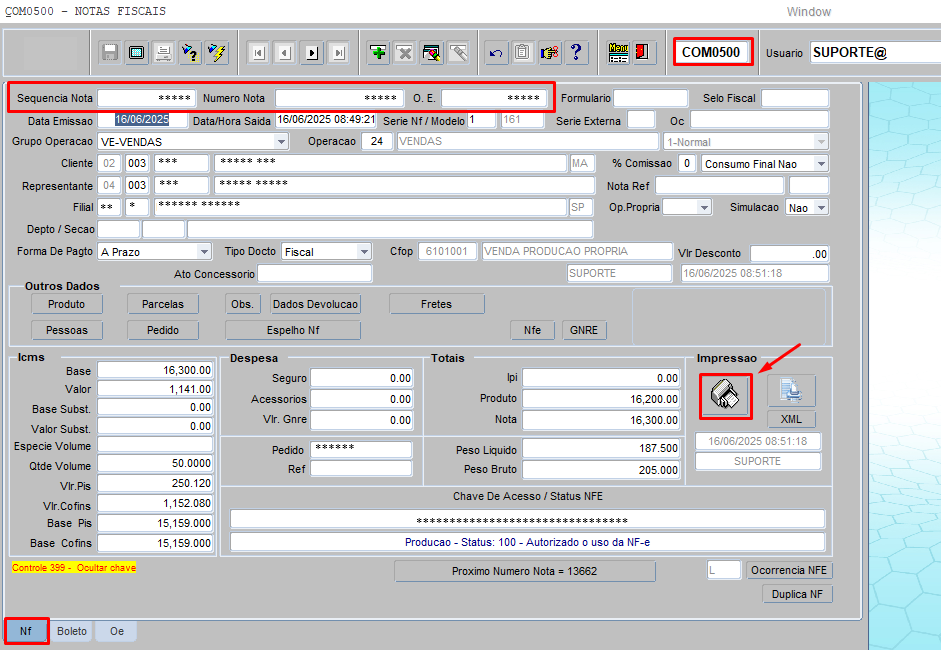Viewport: 941px width, 650px height.
Task: Click the document print icon above XML
Action: 791,391
